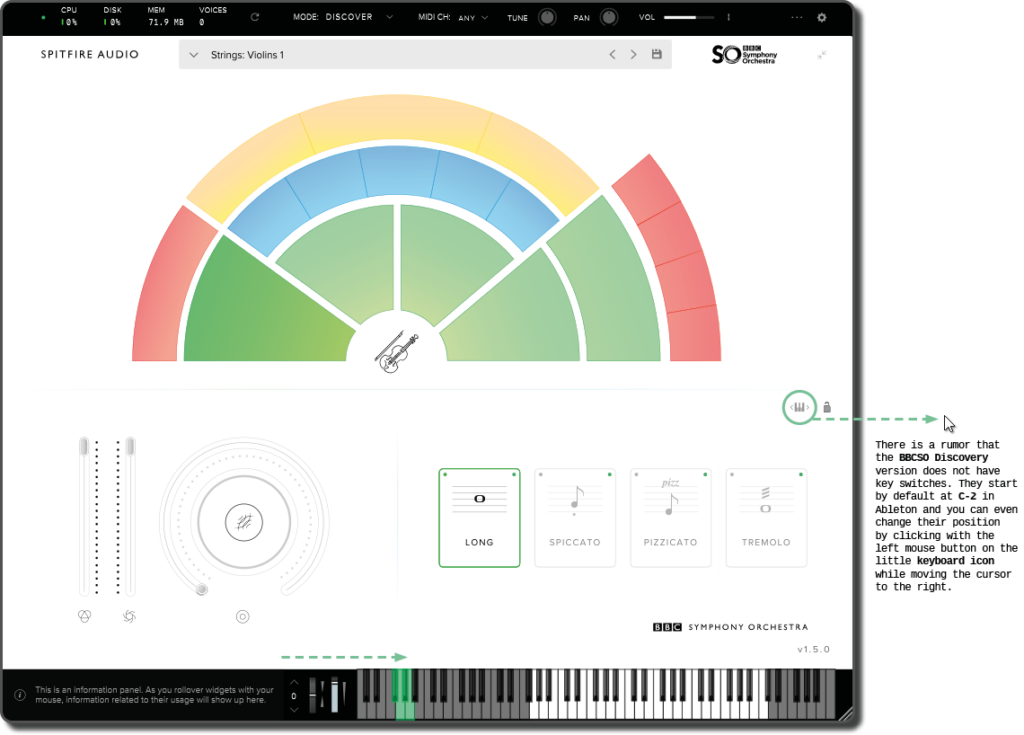
Task: Click the pitch wheel beside the octave stepper
Action: [314, 695]
